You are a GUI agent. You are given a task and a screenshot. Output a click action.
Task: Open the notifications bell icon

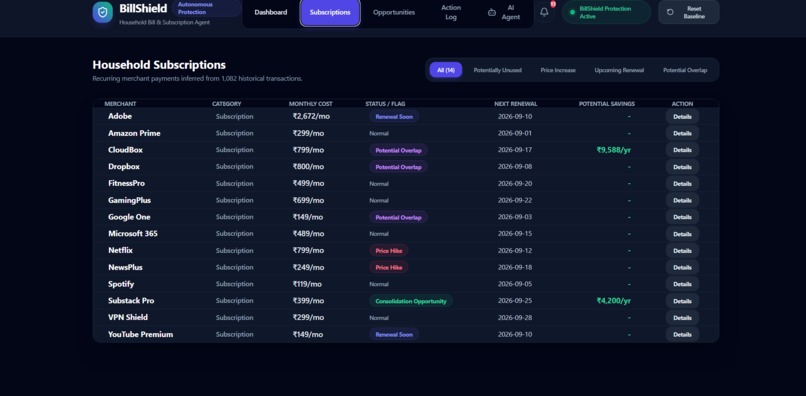pyautogui.click(x=544, y=12)
